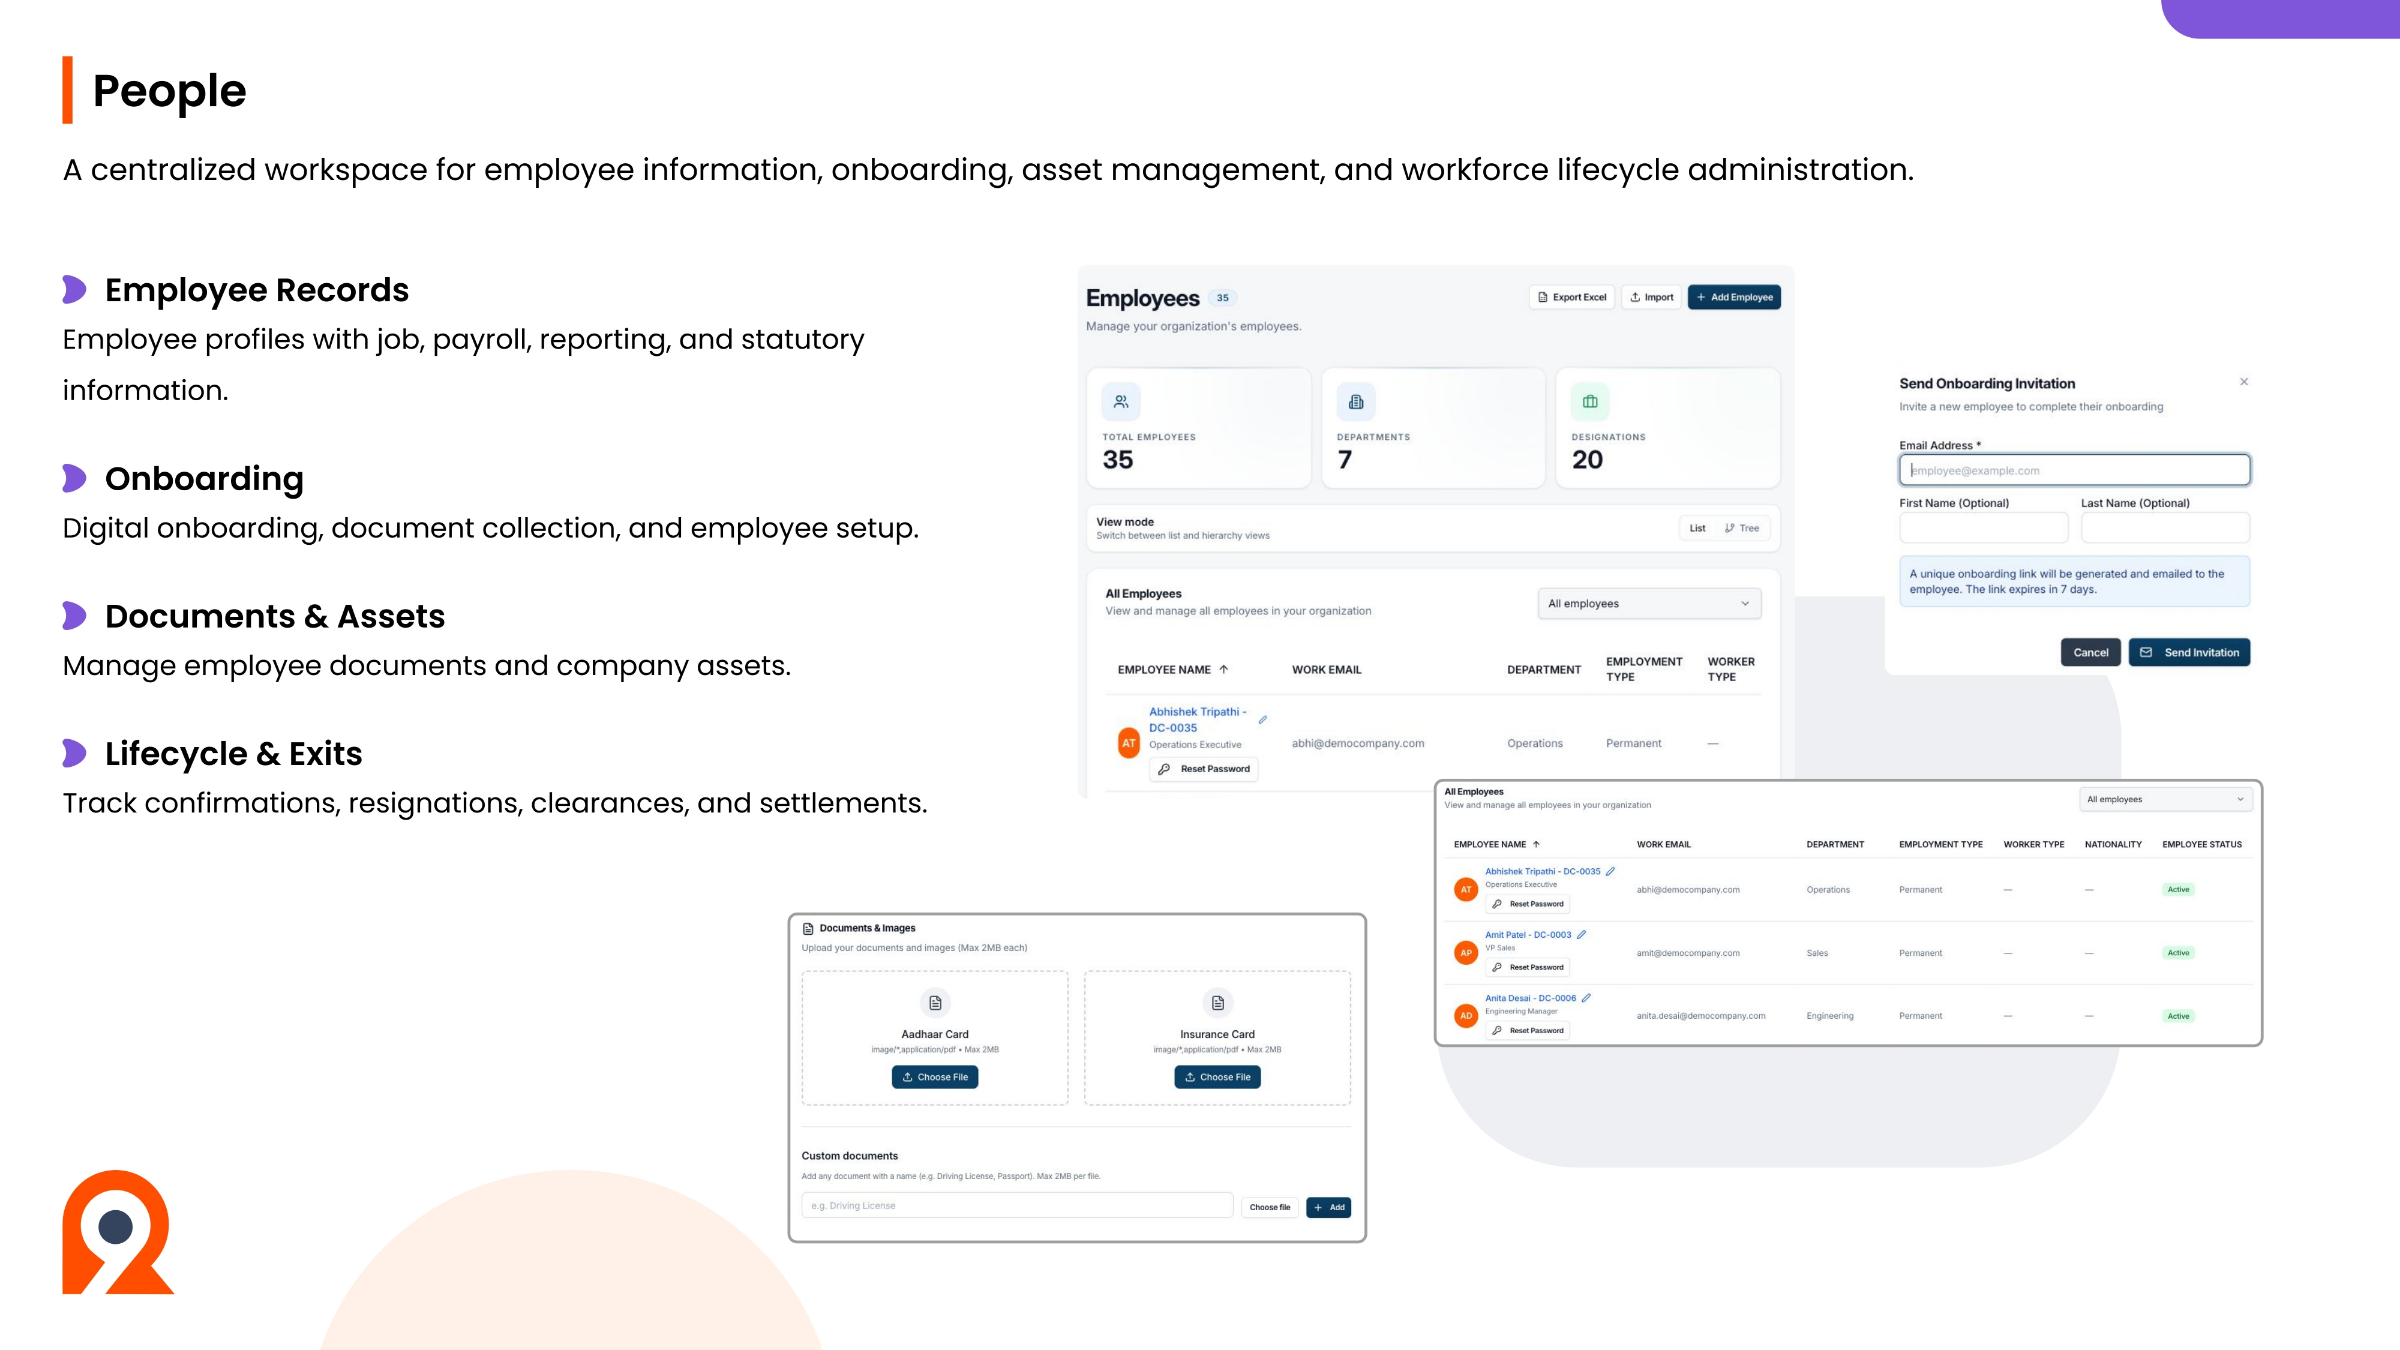2400x1350 pixels.
Task: Switch view mode to List
Action: 1697,528
